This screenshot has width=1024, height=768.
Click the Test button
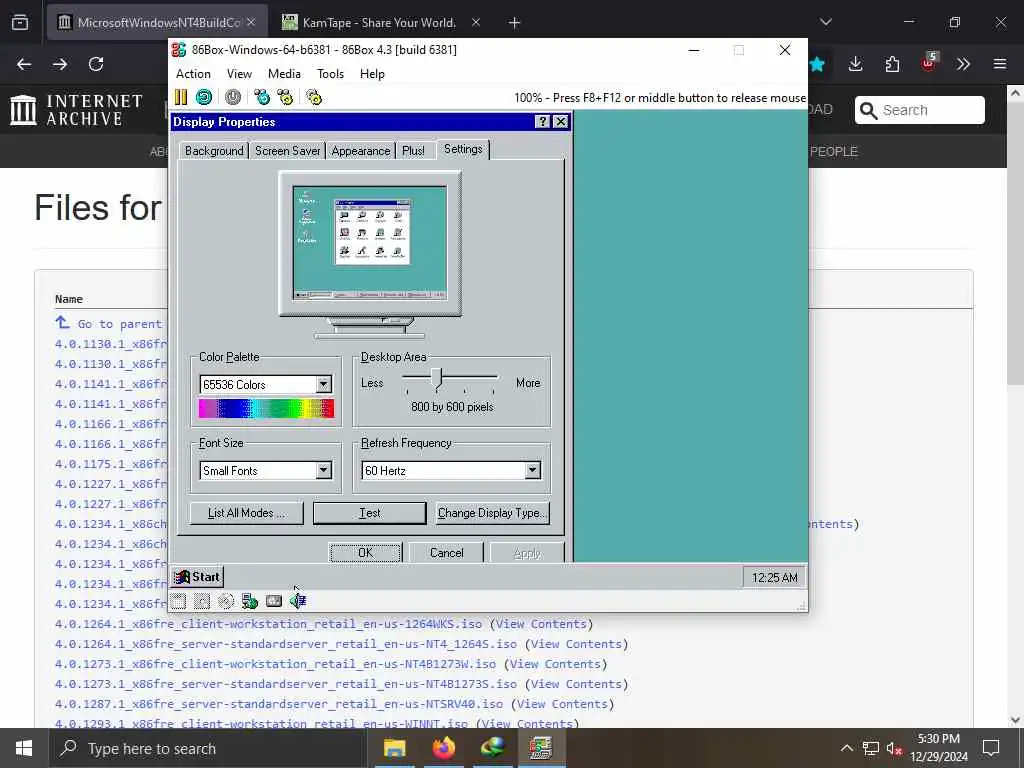coord(370,513)
